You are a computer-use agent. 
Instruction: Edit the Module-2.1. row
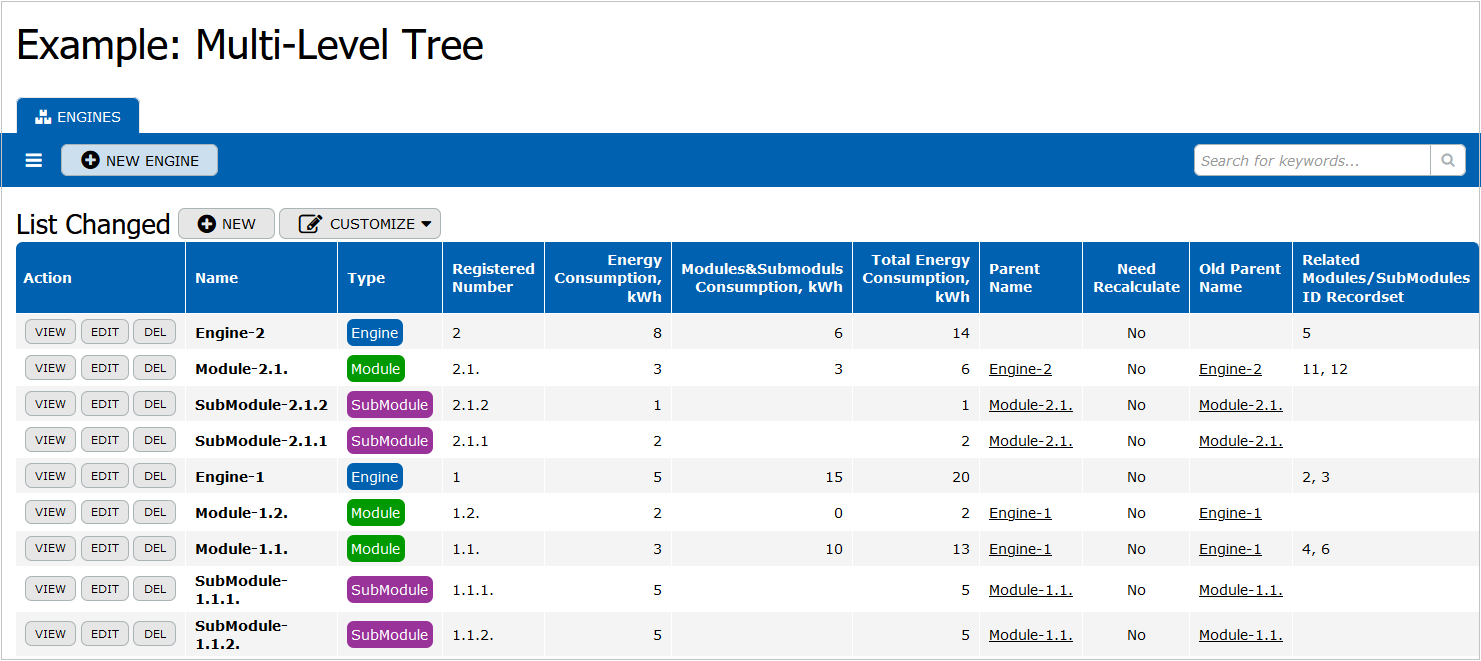[x=105, y=368]
